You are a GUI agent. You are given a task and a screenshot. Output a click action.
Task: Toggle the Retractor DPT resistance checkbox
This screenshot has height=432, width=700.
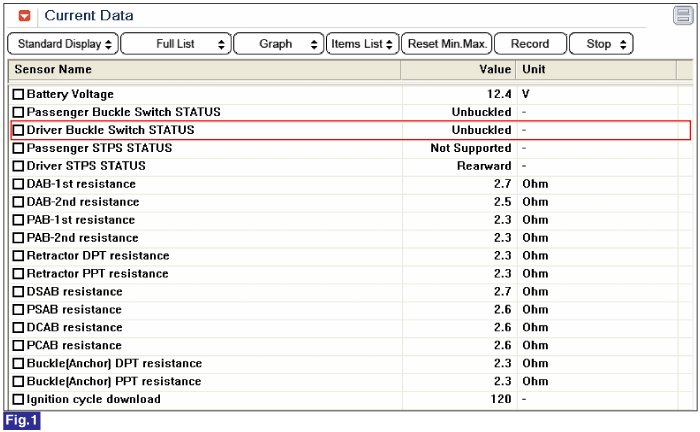coord(18,256)
